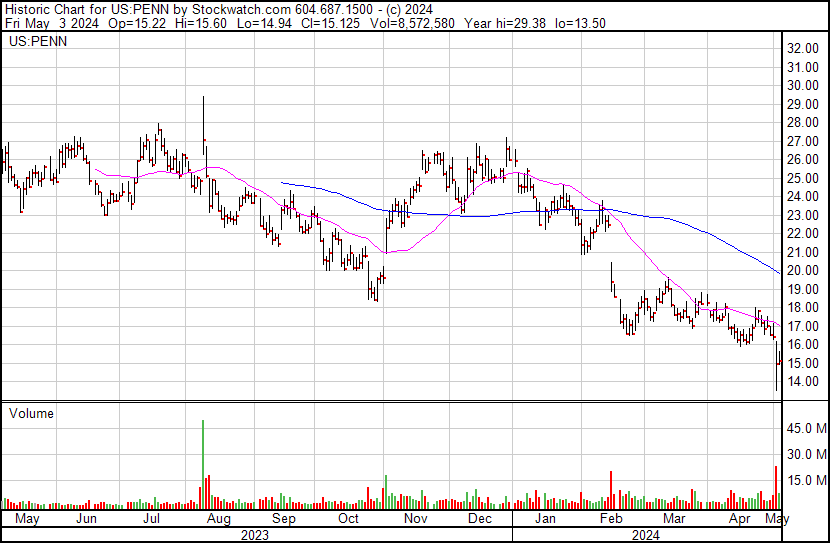Click the 45.0 M volume axis label
This screenshot has height=543, width=830.
(806, 428)
